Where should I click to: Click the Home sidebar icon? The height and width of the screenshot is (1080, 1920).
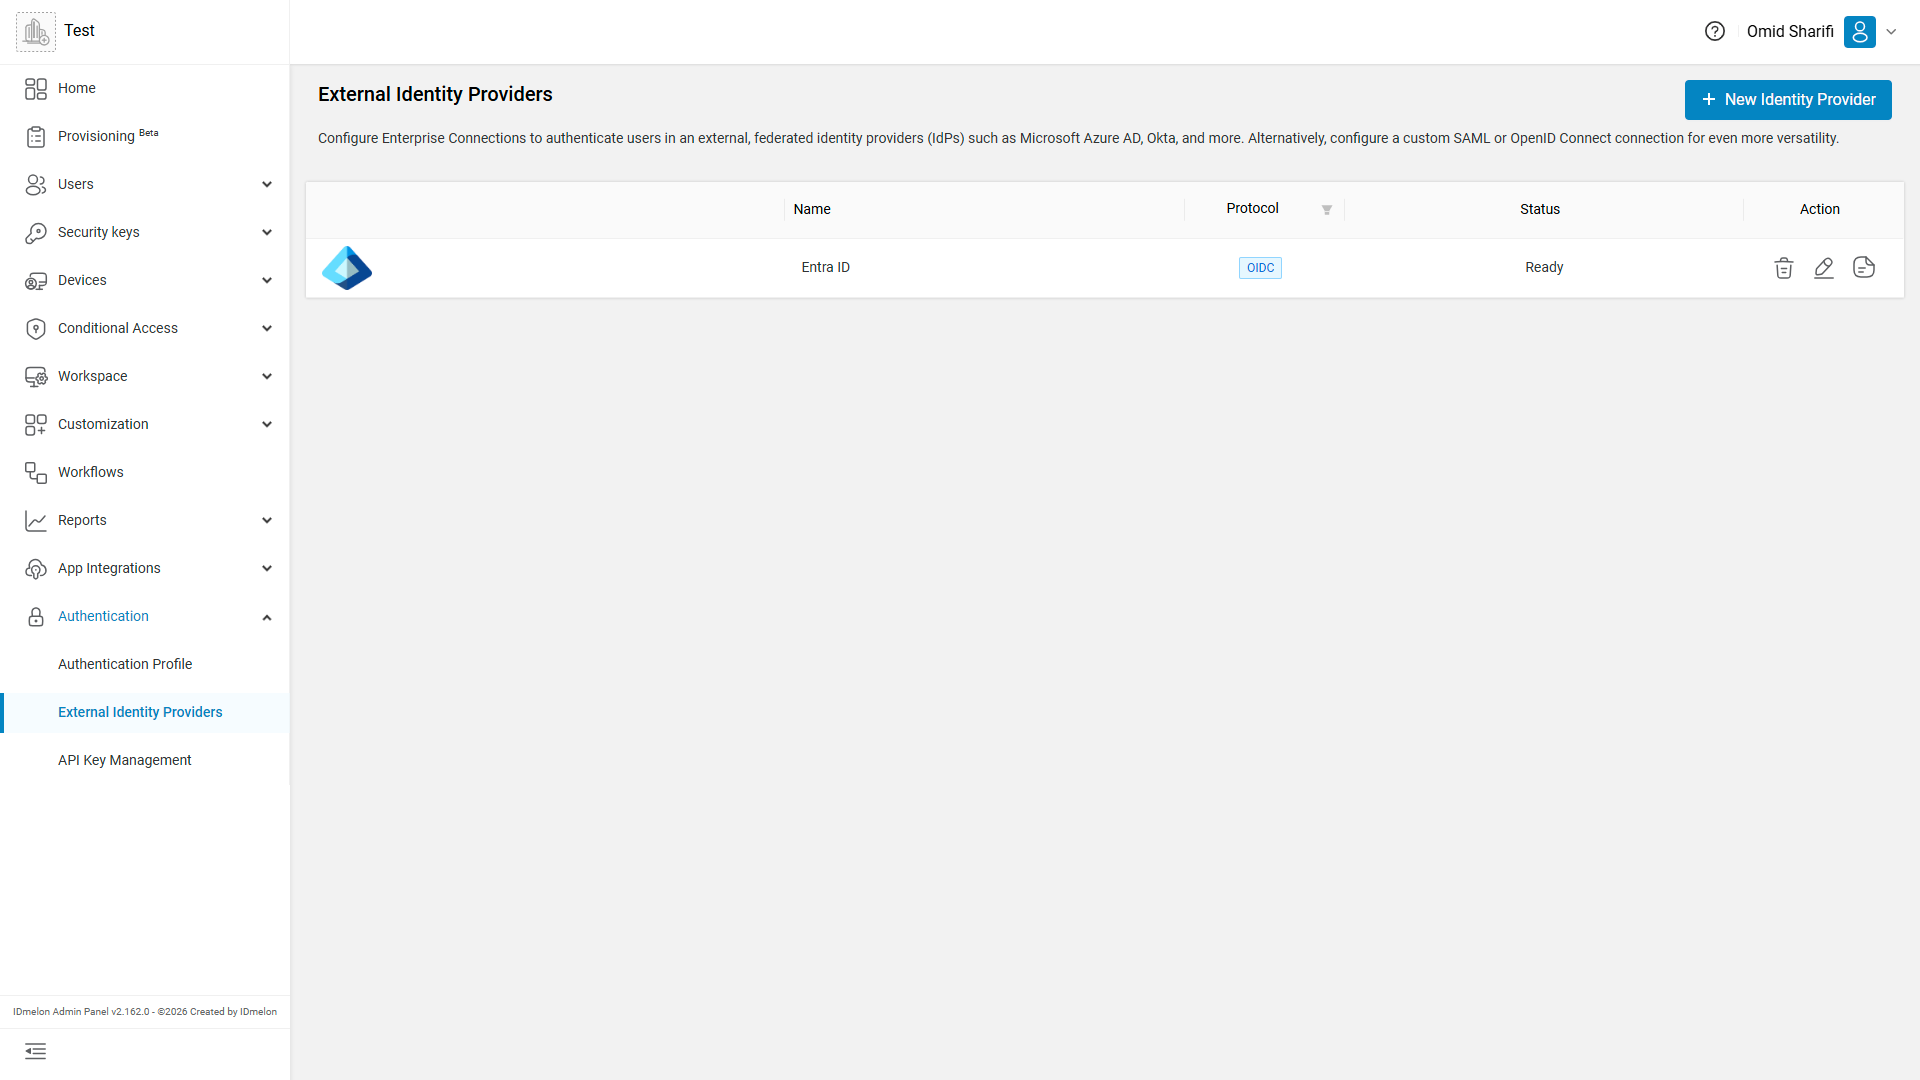click(x=36, y=89)
